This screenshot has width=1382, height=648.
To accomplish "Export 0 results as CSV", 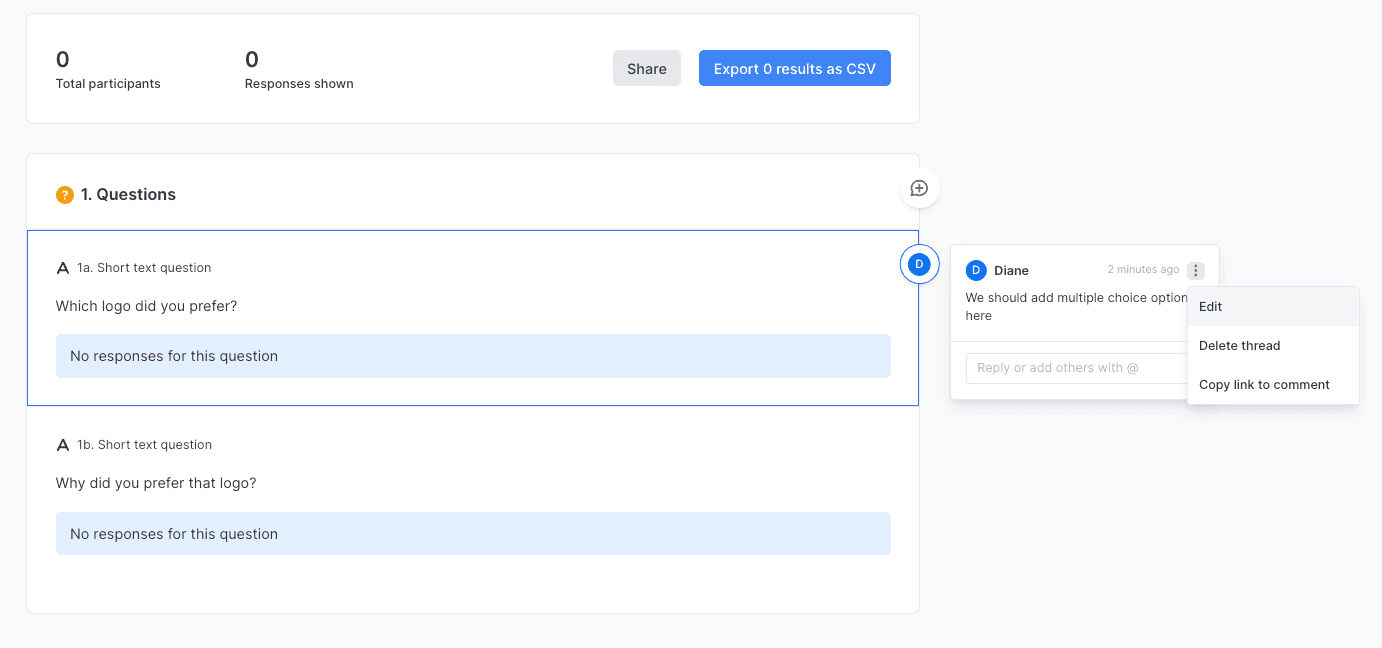I will coord(794,69).
